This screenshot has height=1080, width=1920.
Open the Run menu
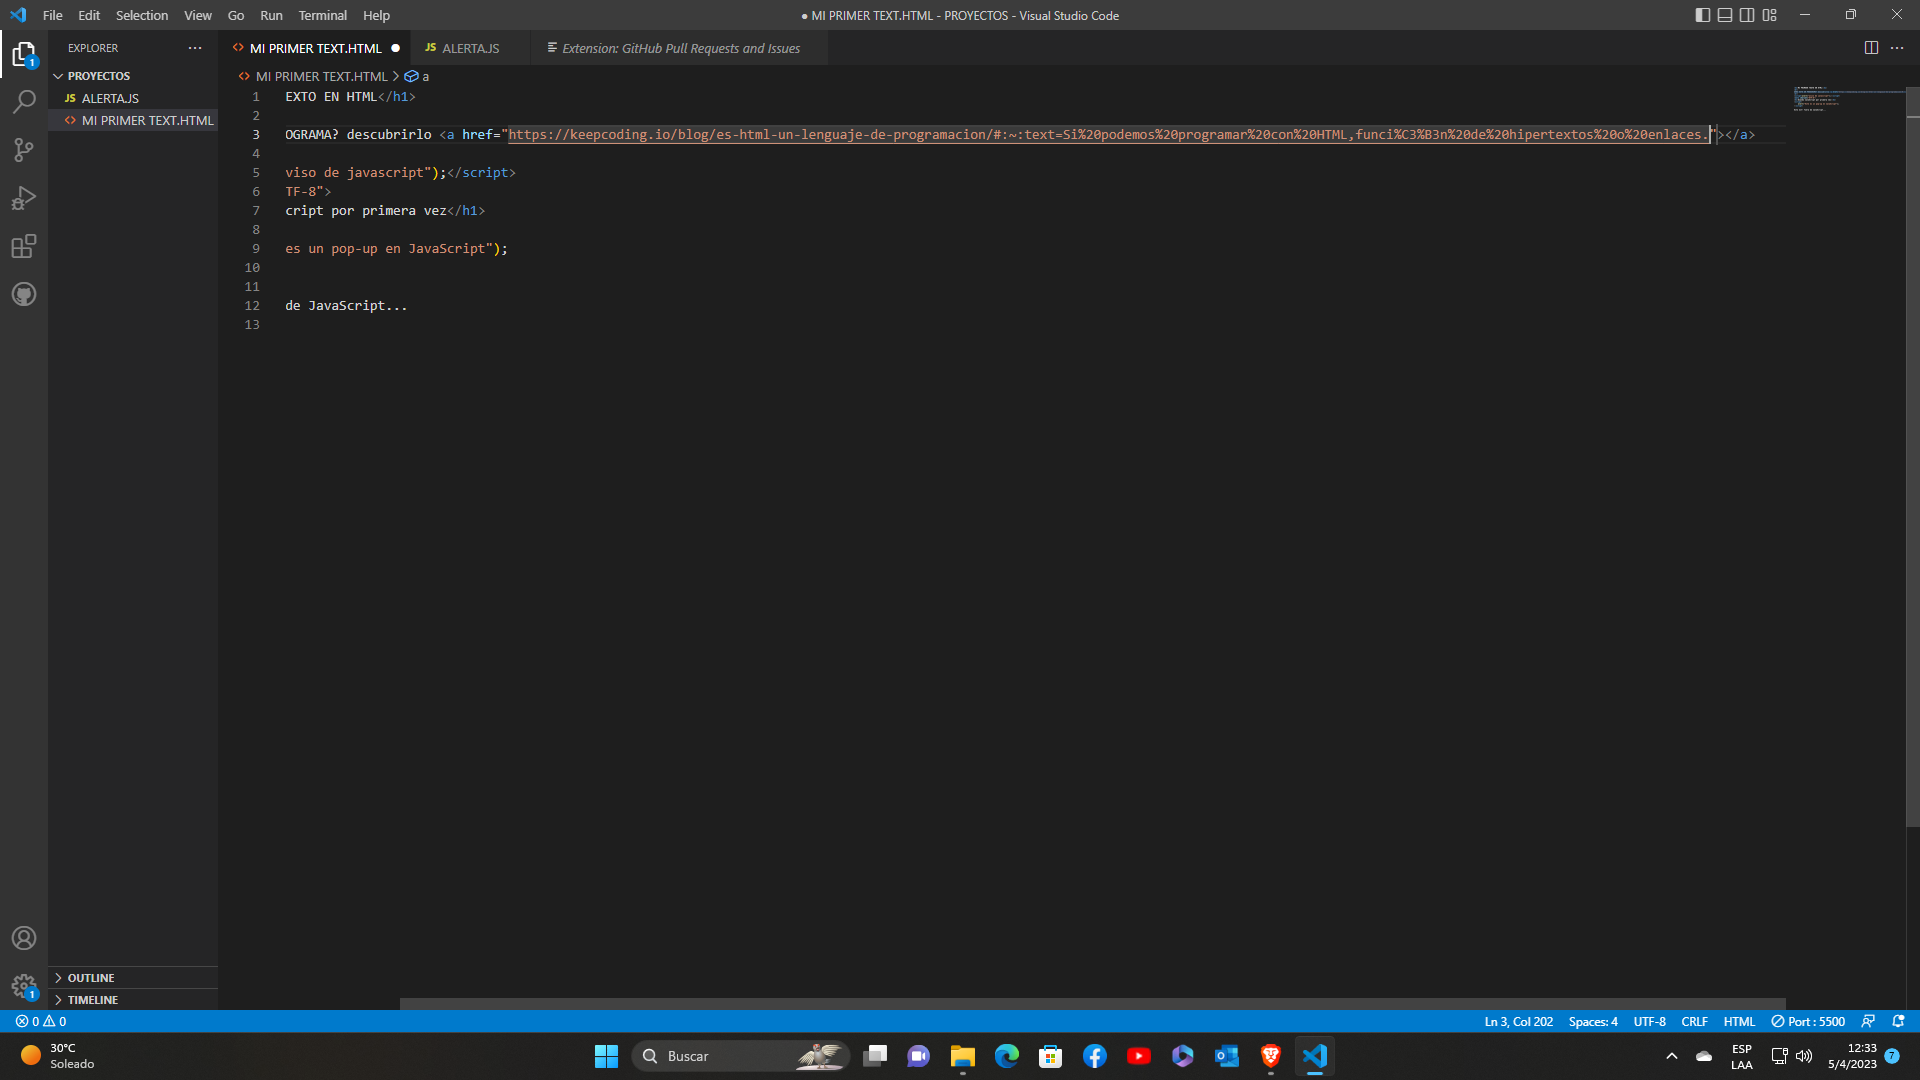pyautogui.click(x=271, y=15)
